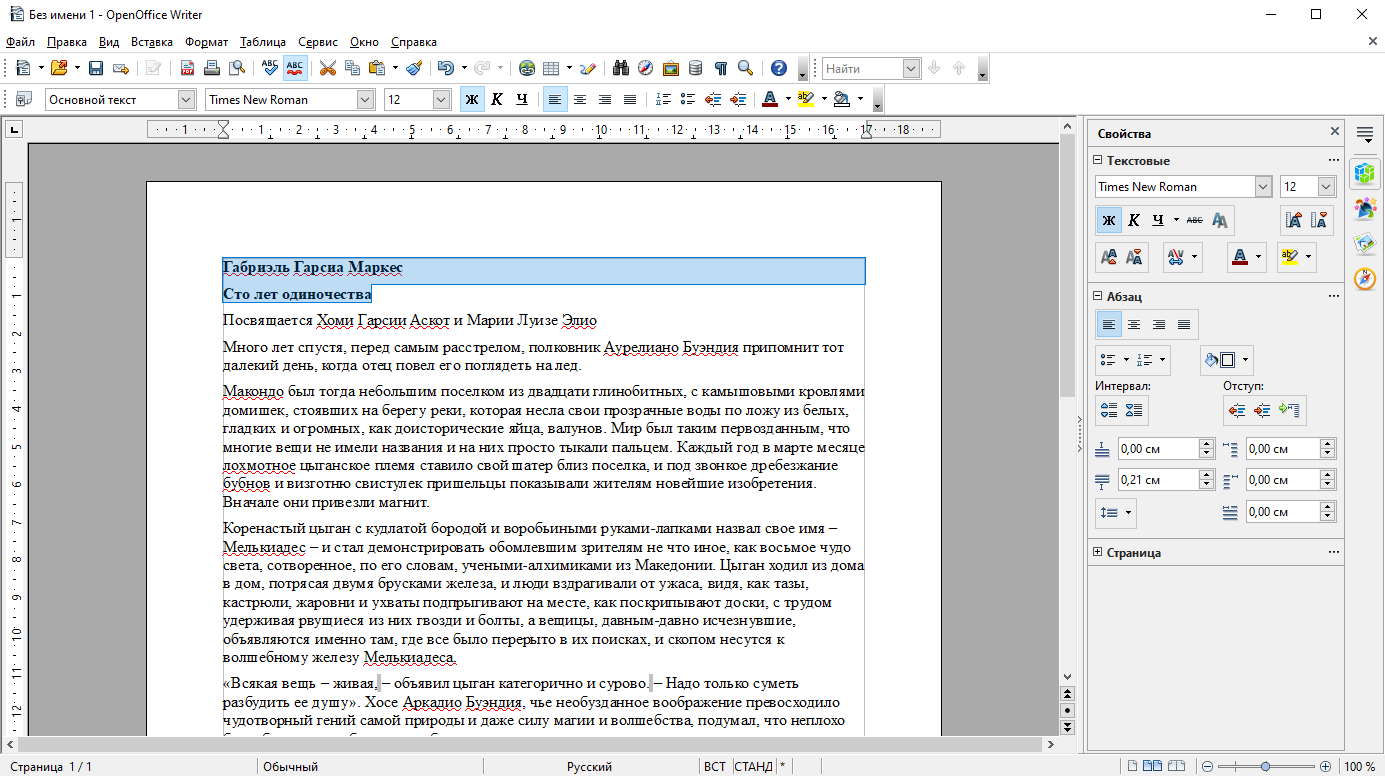Click the 'ВСТ' insert mode indicator
Screen dimensions: 1385x776
714,766
